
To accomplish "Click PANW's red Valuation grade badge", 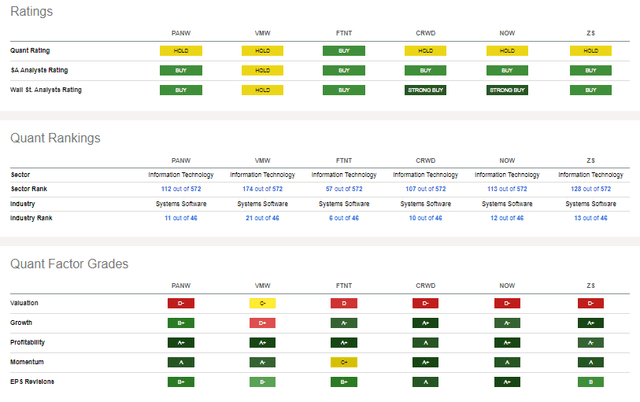I will 181,303.
